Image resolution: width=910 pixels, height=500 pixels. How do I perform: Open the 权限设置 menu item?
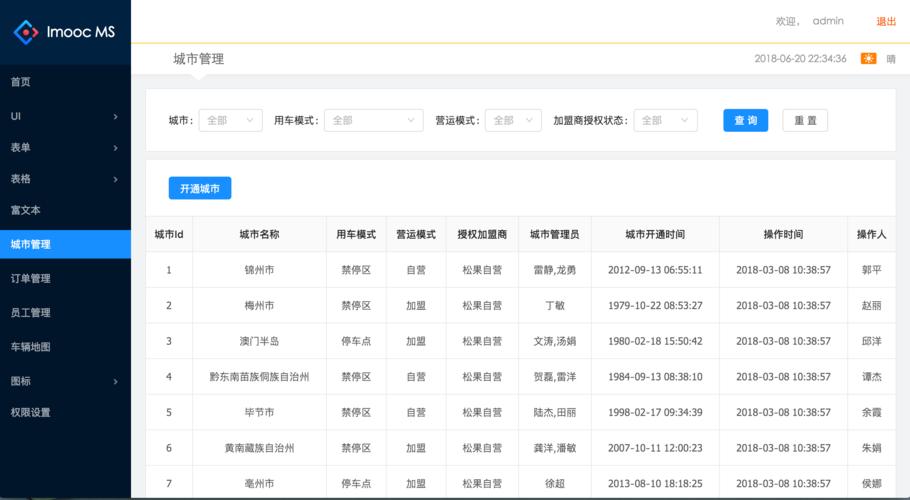tap(66, 412)
